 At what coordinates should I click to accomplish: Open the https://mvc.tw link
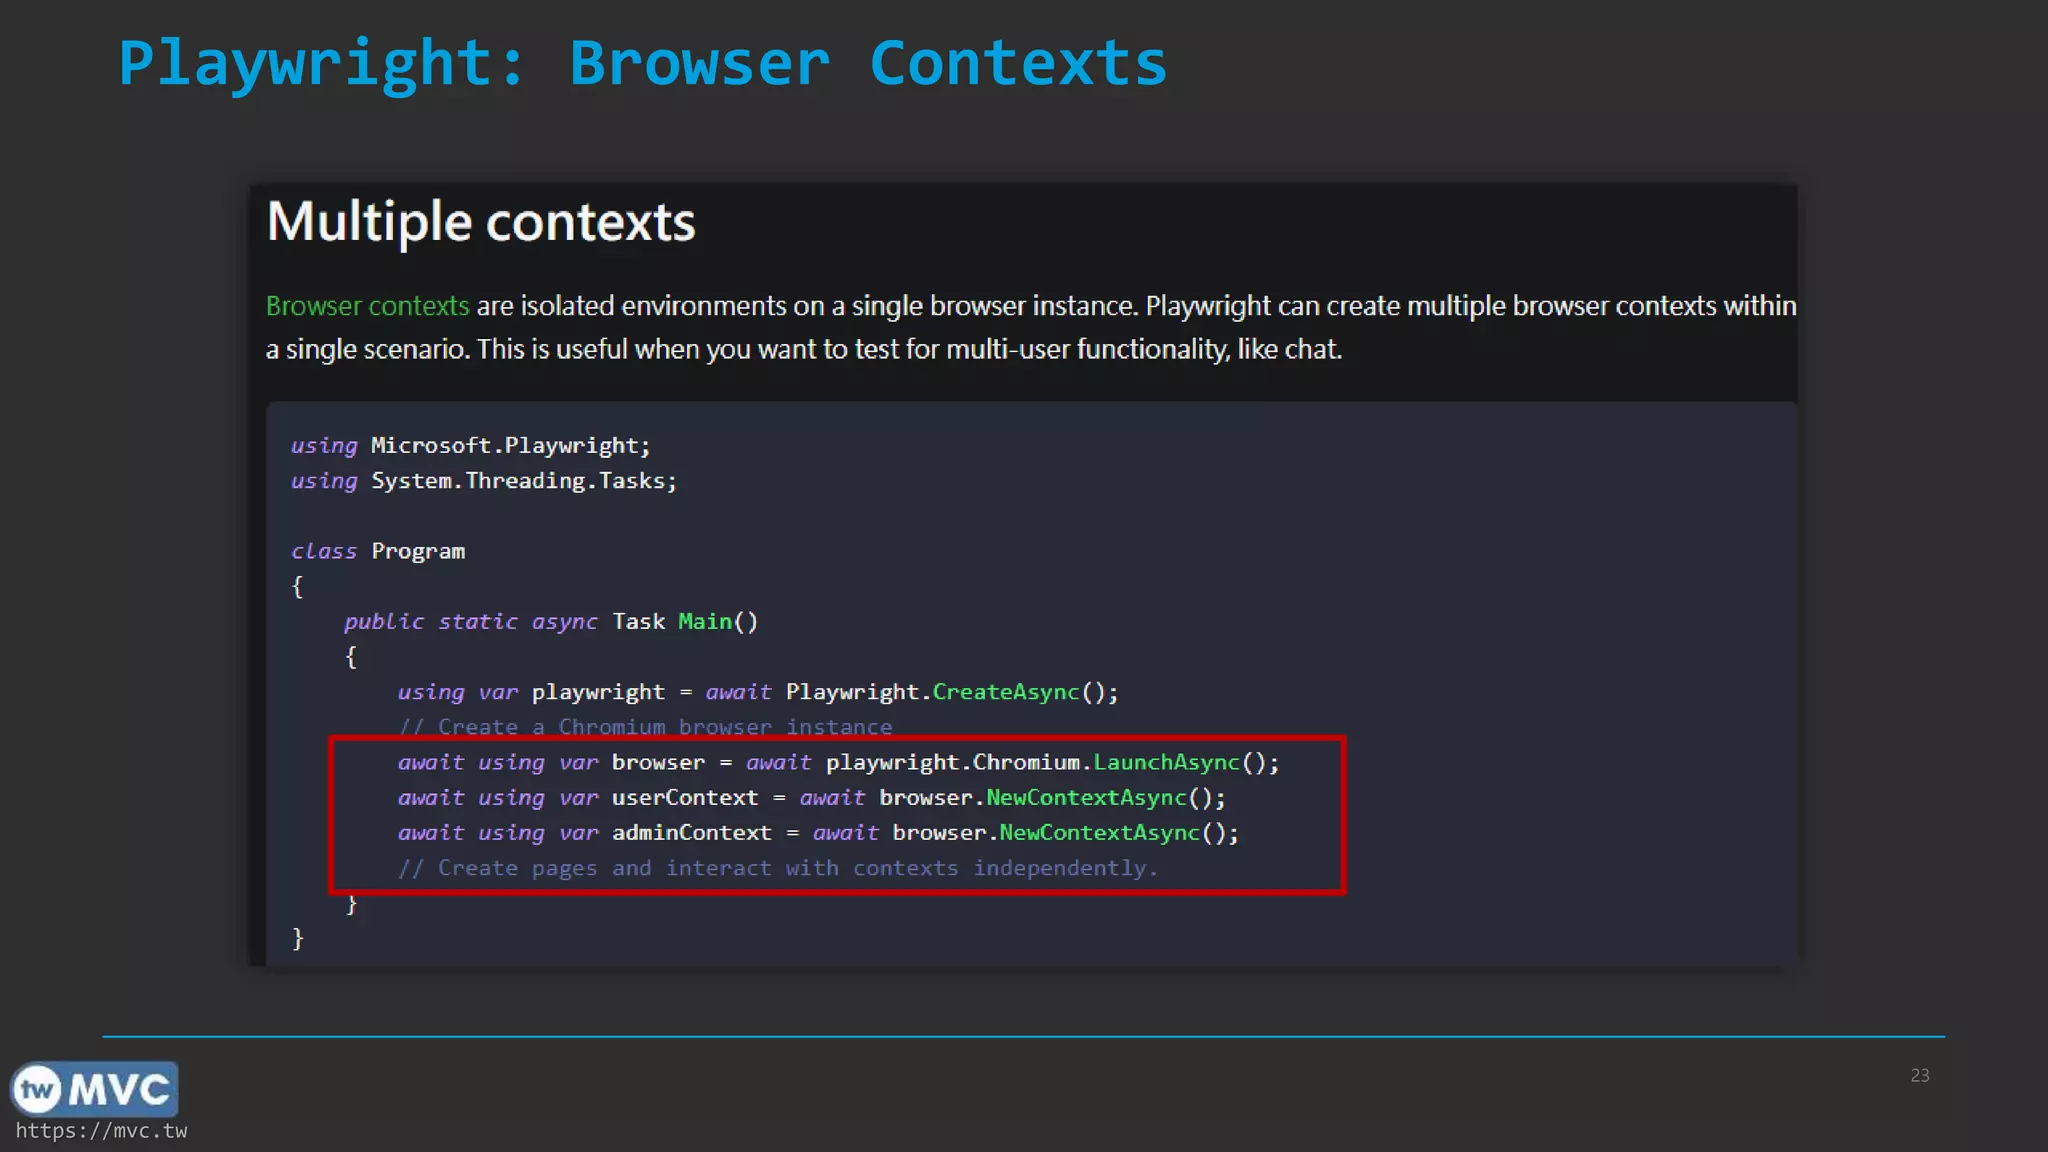(x=101, y=1131)
